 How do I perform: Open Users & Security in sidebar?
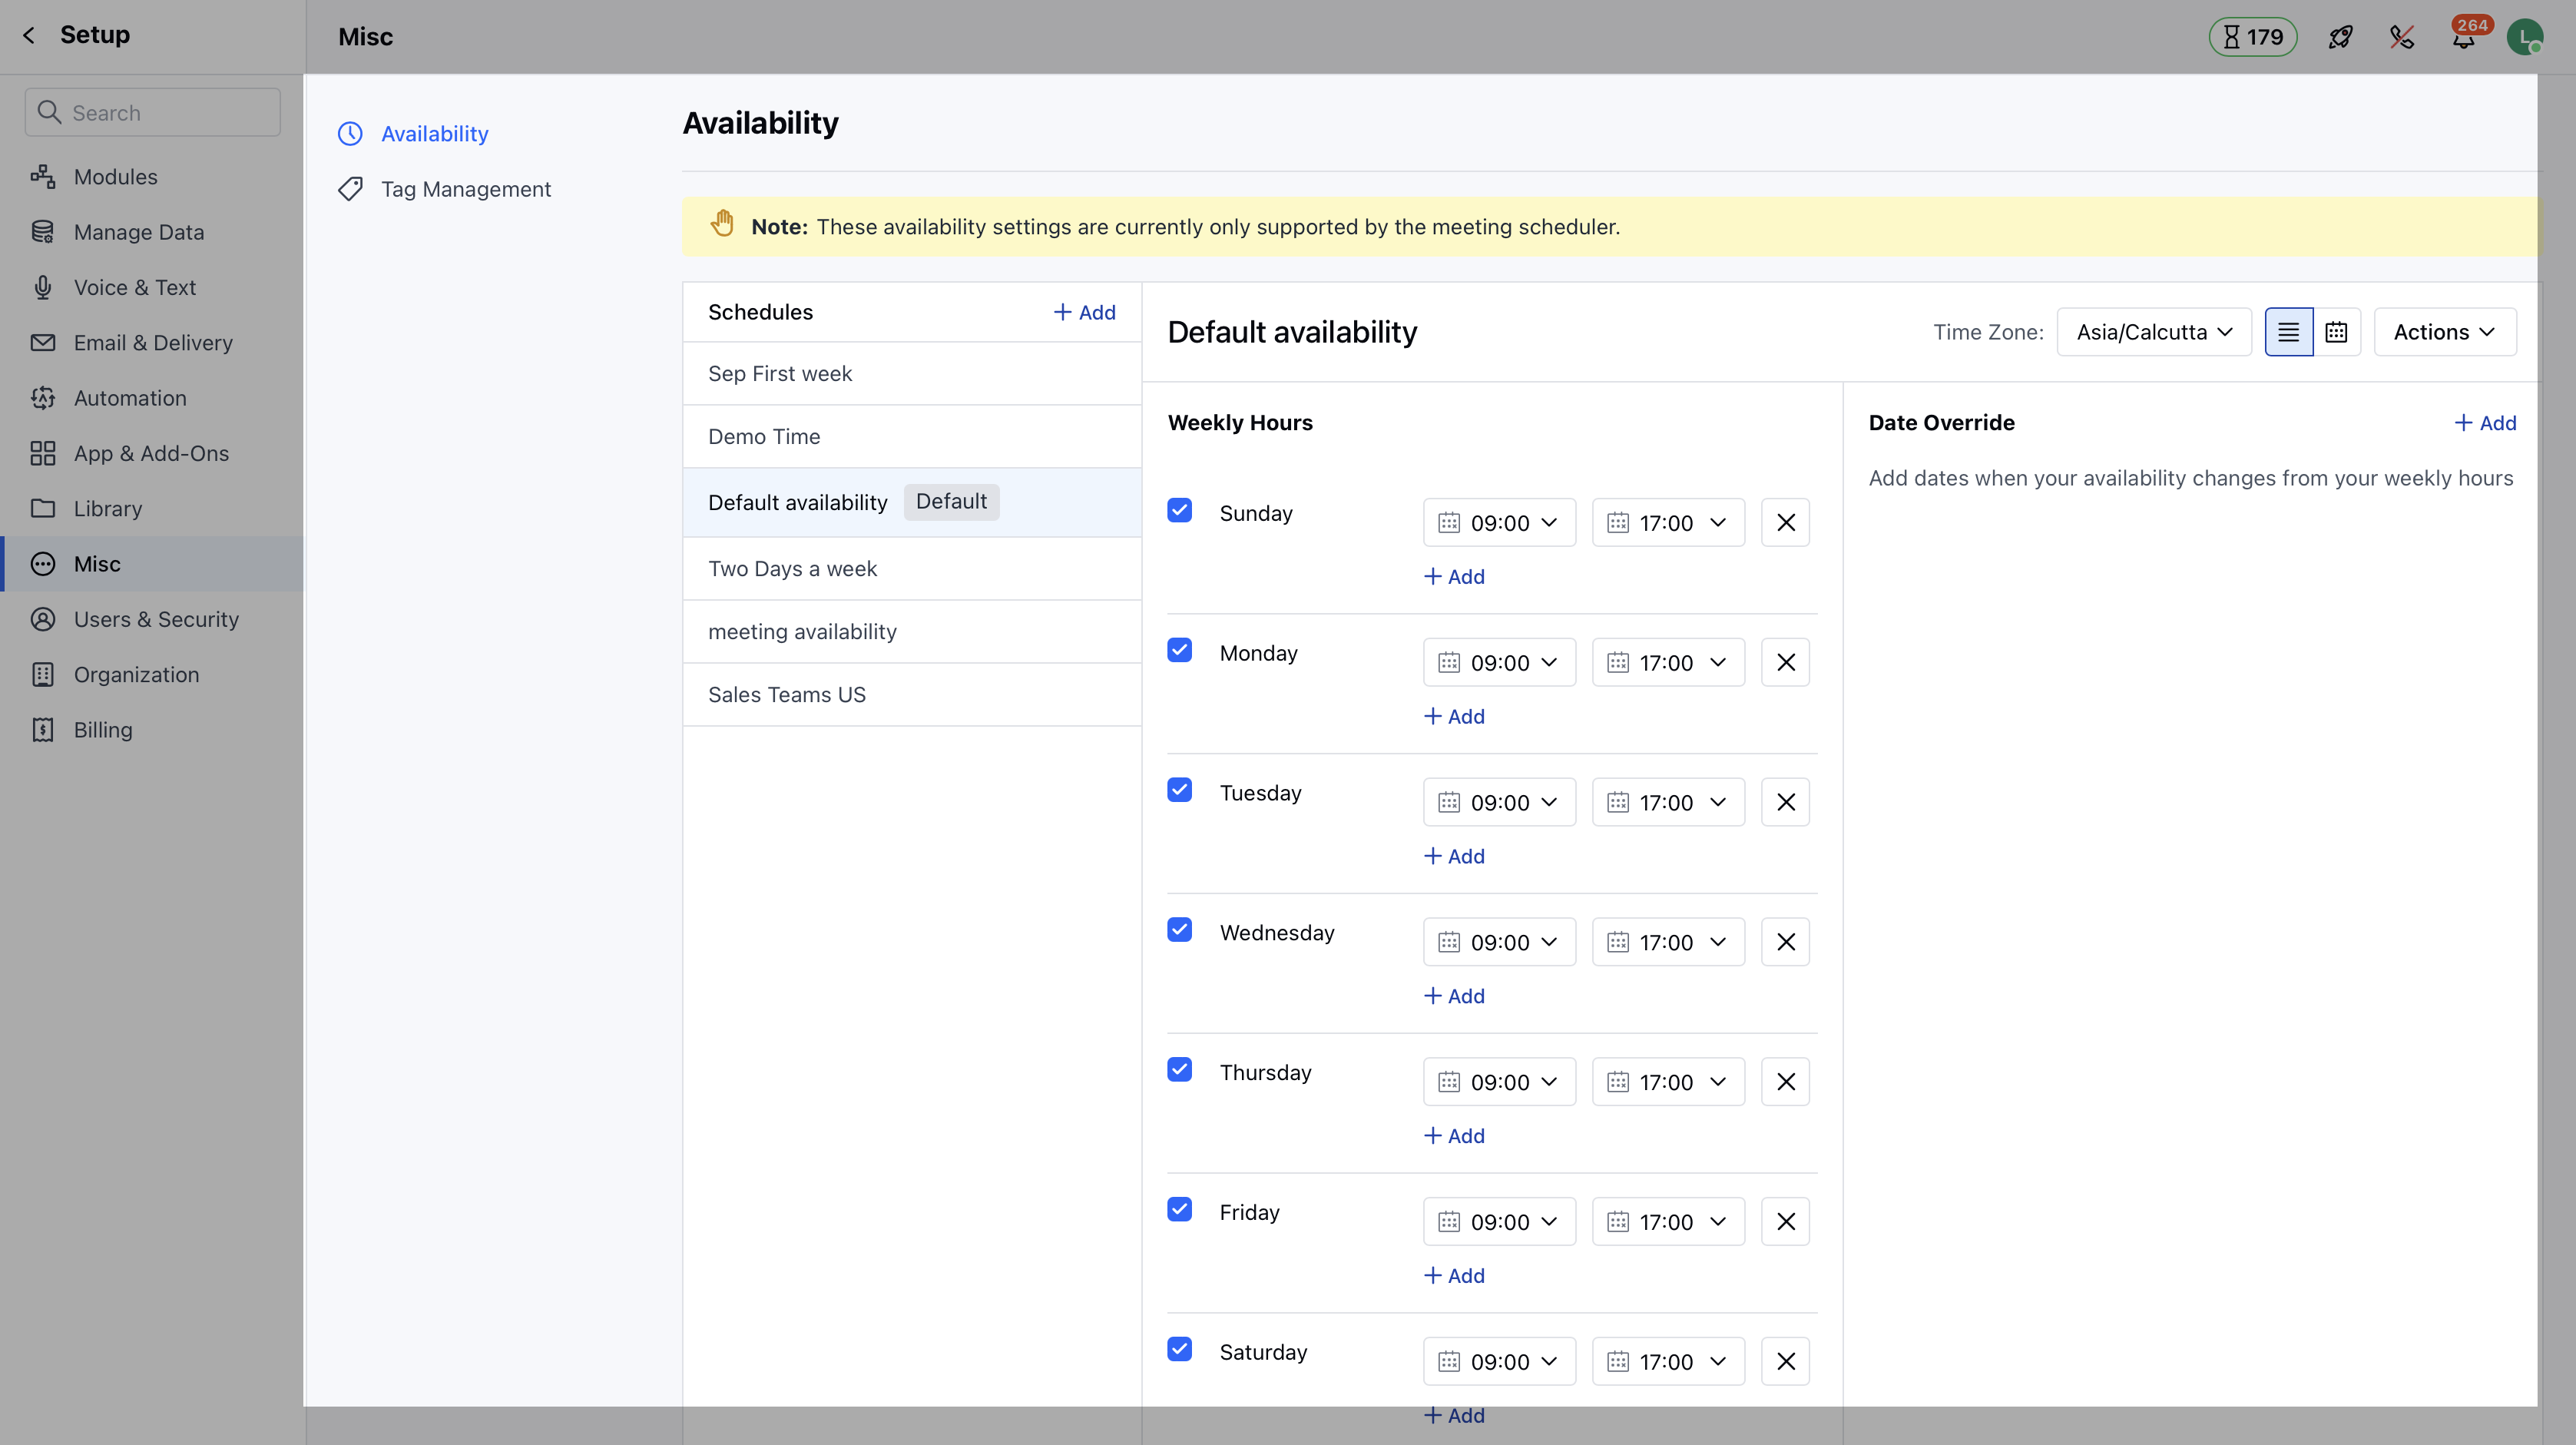tap(156, 619)
